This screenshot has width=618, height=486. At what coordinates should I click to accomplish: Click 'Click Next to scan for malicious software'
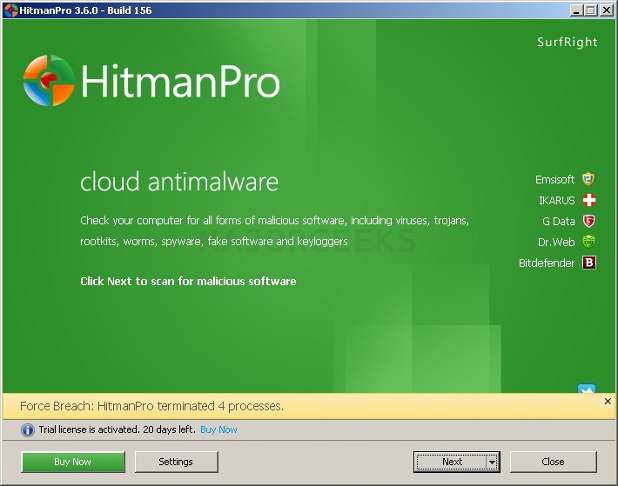188,281
